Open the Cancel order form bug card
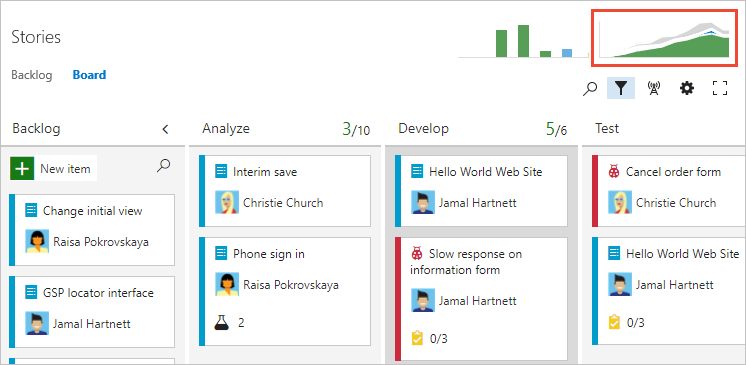746x365 pixels. [x=673, y=172]
